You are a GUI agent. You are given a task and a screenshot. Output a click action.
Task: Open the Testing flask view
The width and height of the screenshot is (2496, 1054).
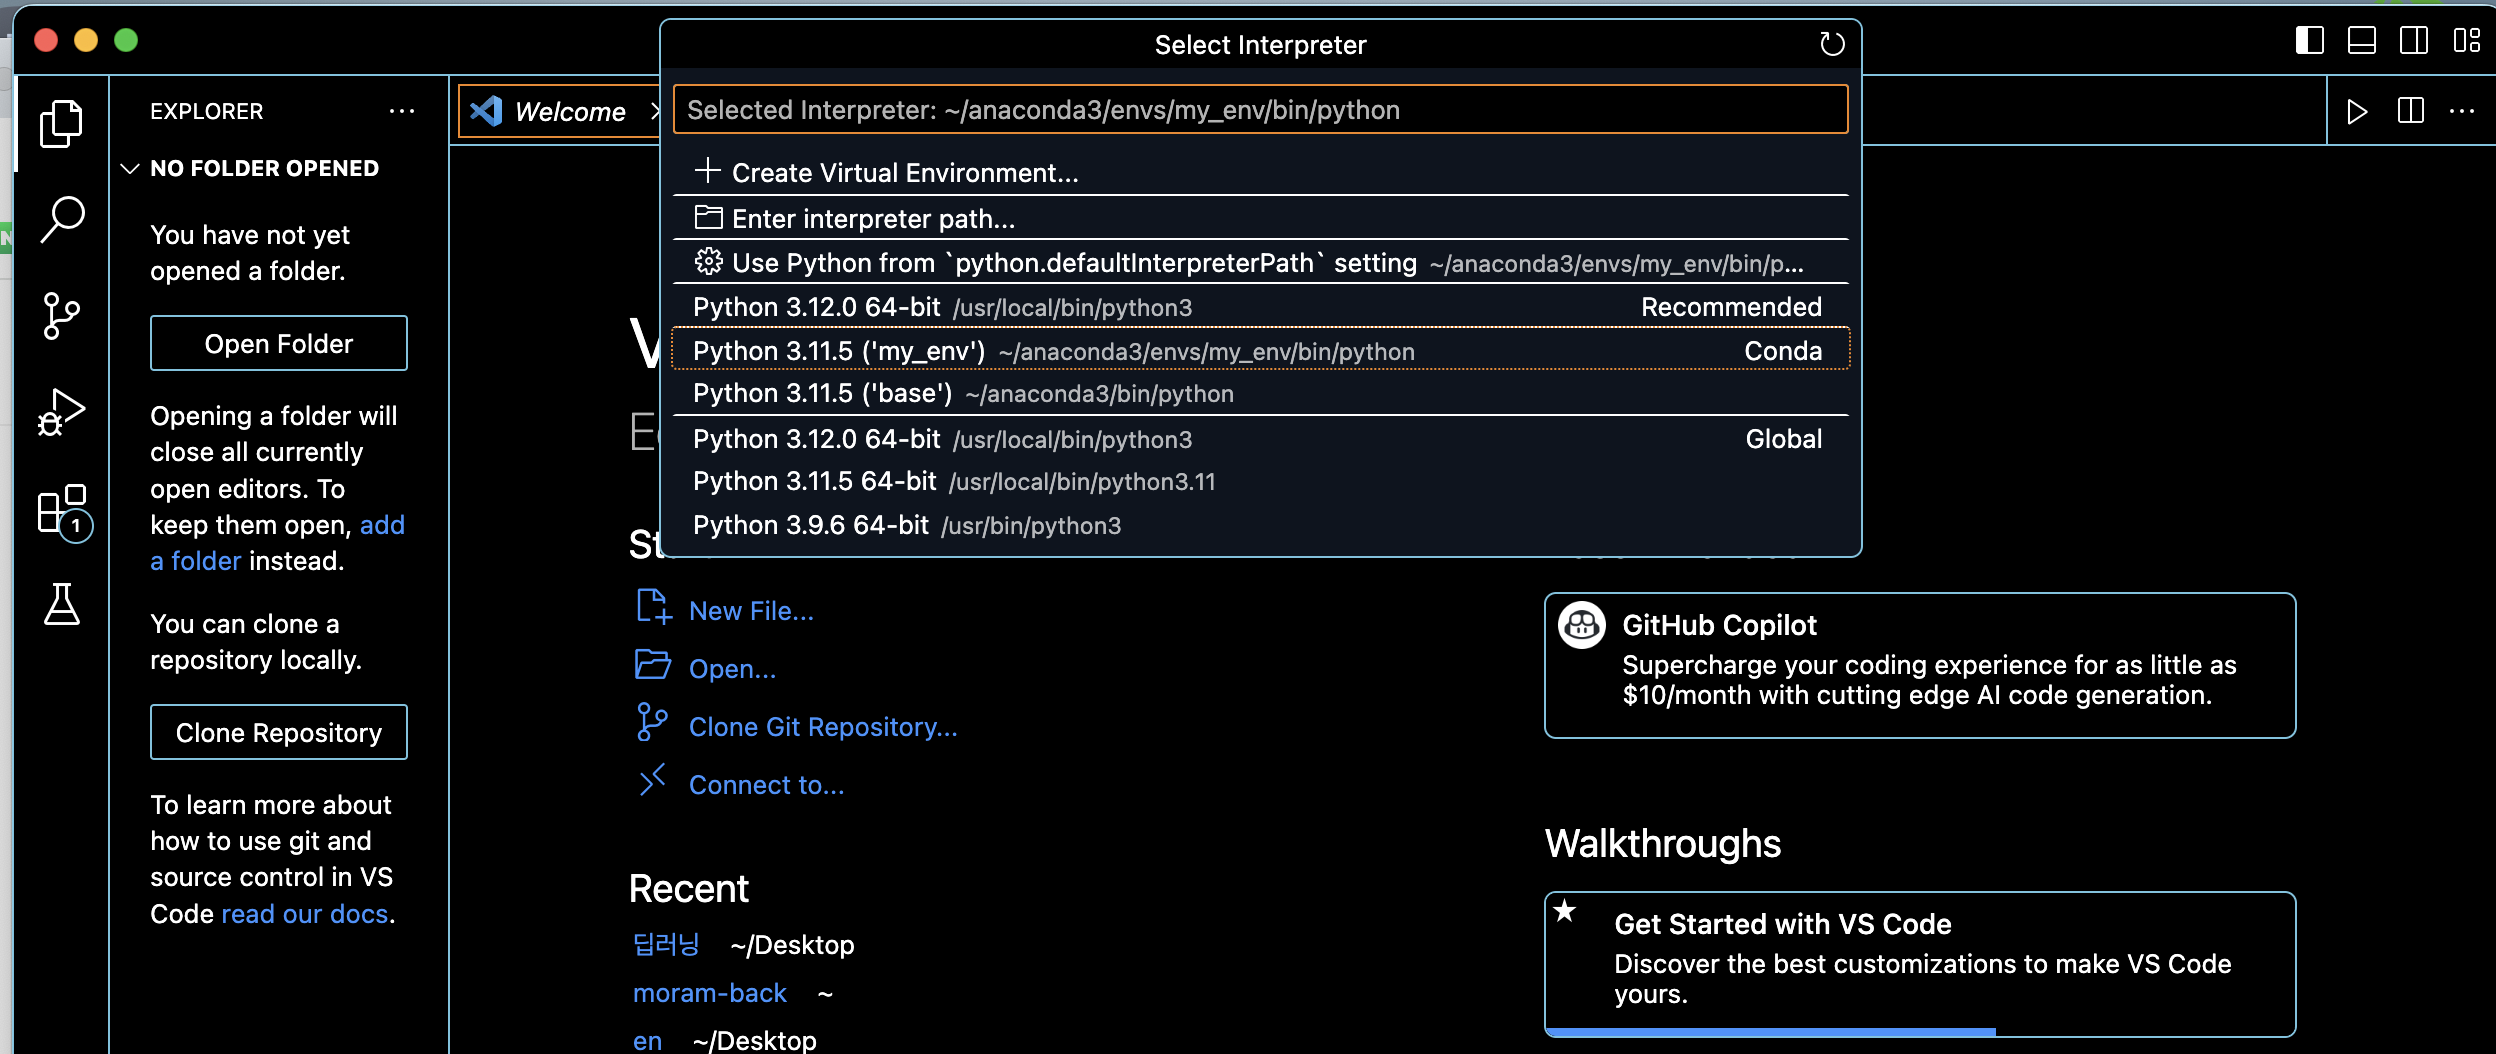coord(61,604)
